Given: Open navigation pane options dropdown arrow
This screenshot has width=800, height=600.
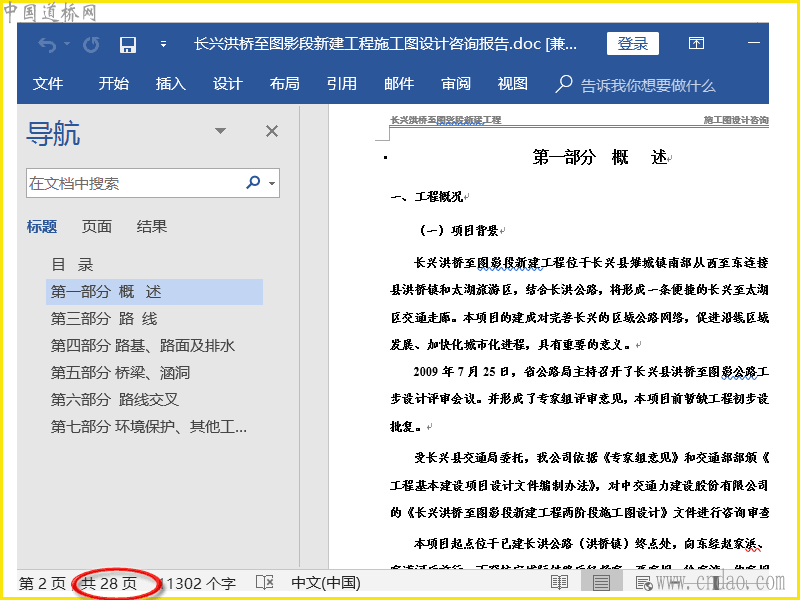Looking at the screenshot, I should click(220, 131).
